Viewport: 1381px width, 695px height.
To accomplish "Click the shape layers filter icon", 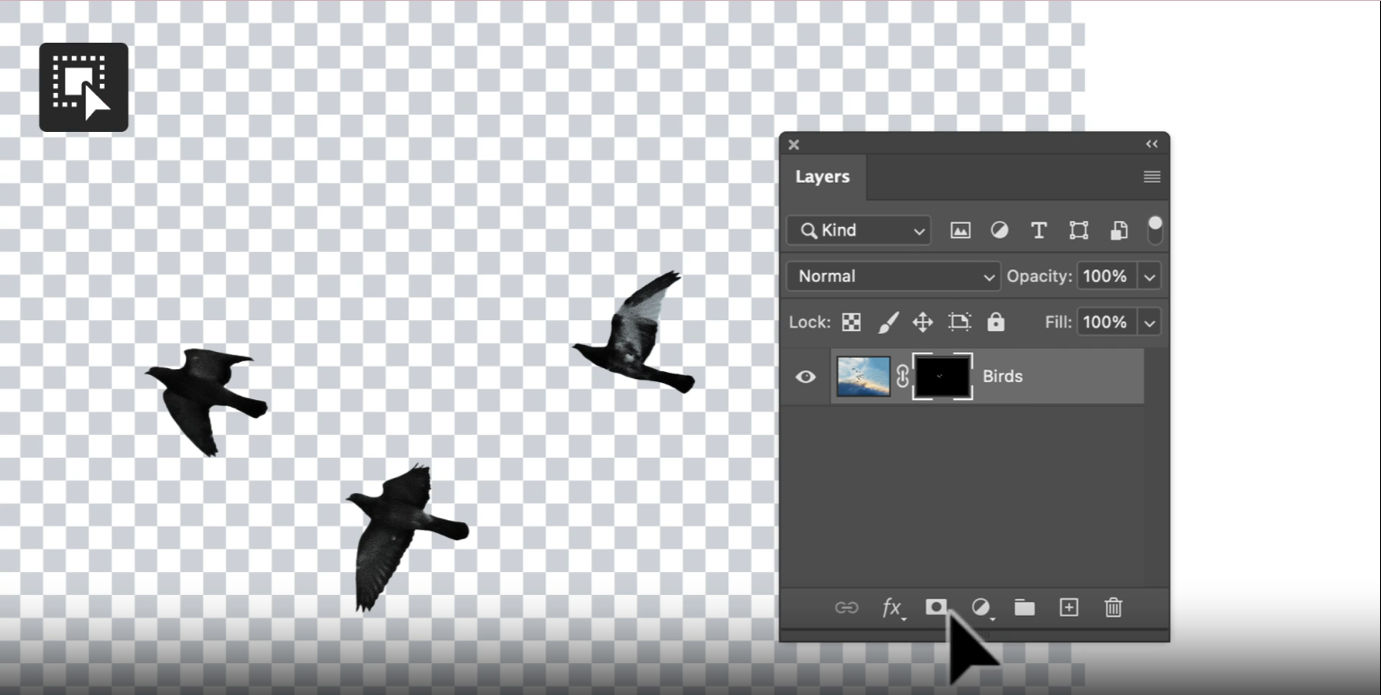I will pos(1078,230).
